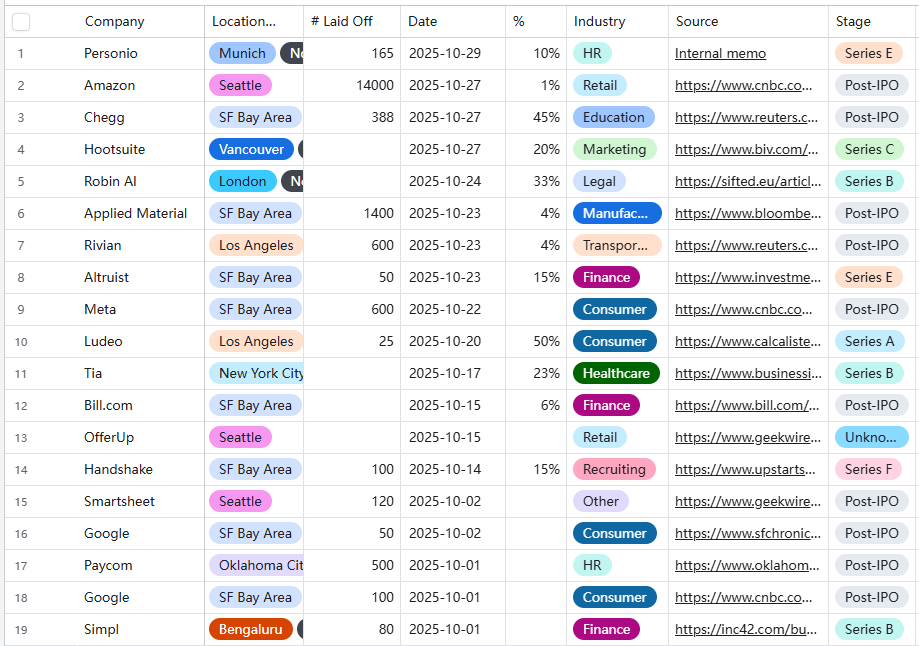Select the London location tag for Robin AI
The width and height of the screenshot is (919, 646).
click(x=242, y=182)
